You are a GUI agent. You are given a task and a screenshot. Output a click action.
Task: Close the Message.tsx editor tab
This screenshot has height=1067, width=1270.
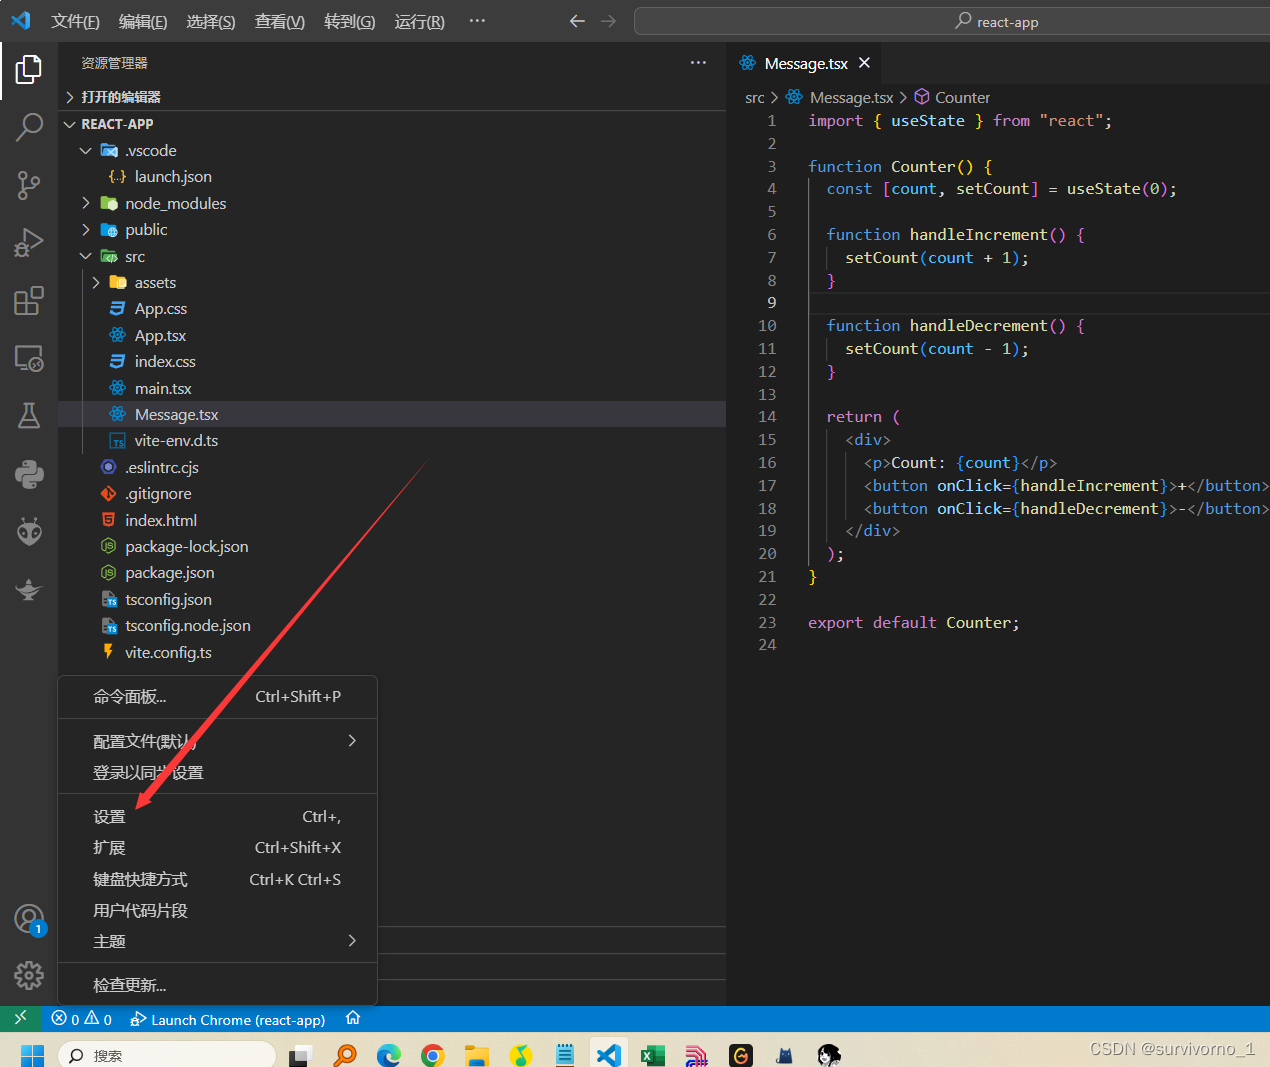(x=864, y=63)
